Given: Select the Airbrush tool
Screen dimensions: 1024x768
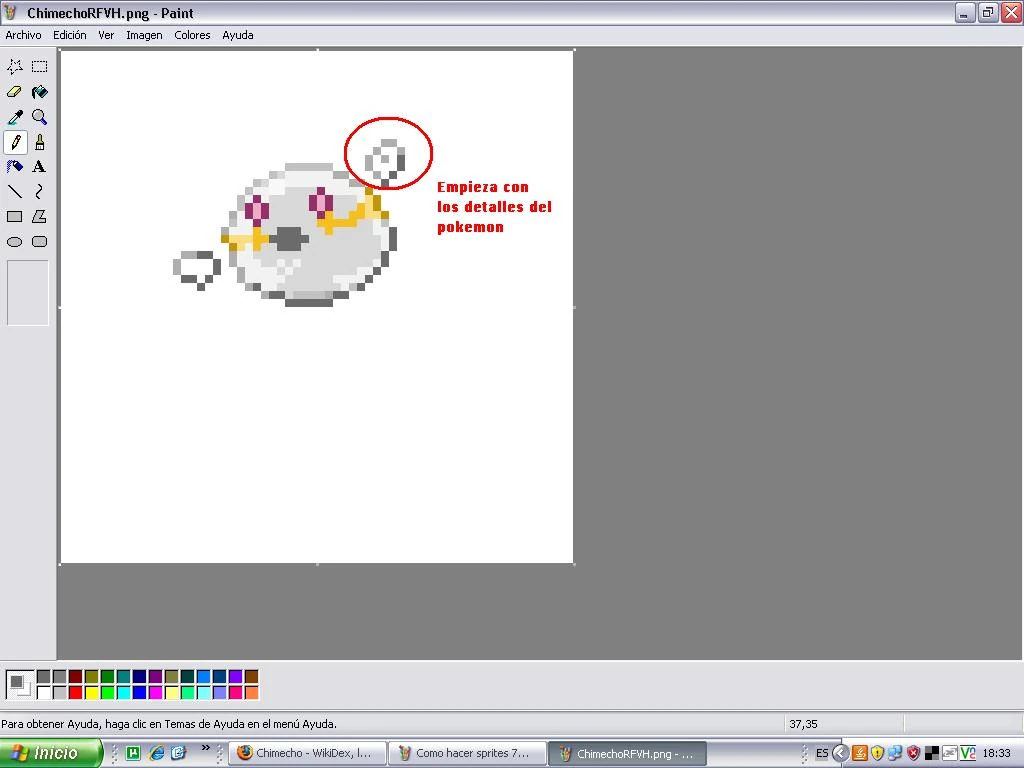Looking at the screenshot, I should pyautogui.click(x=15, y=167).
